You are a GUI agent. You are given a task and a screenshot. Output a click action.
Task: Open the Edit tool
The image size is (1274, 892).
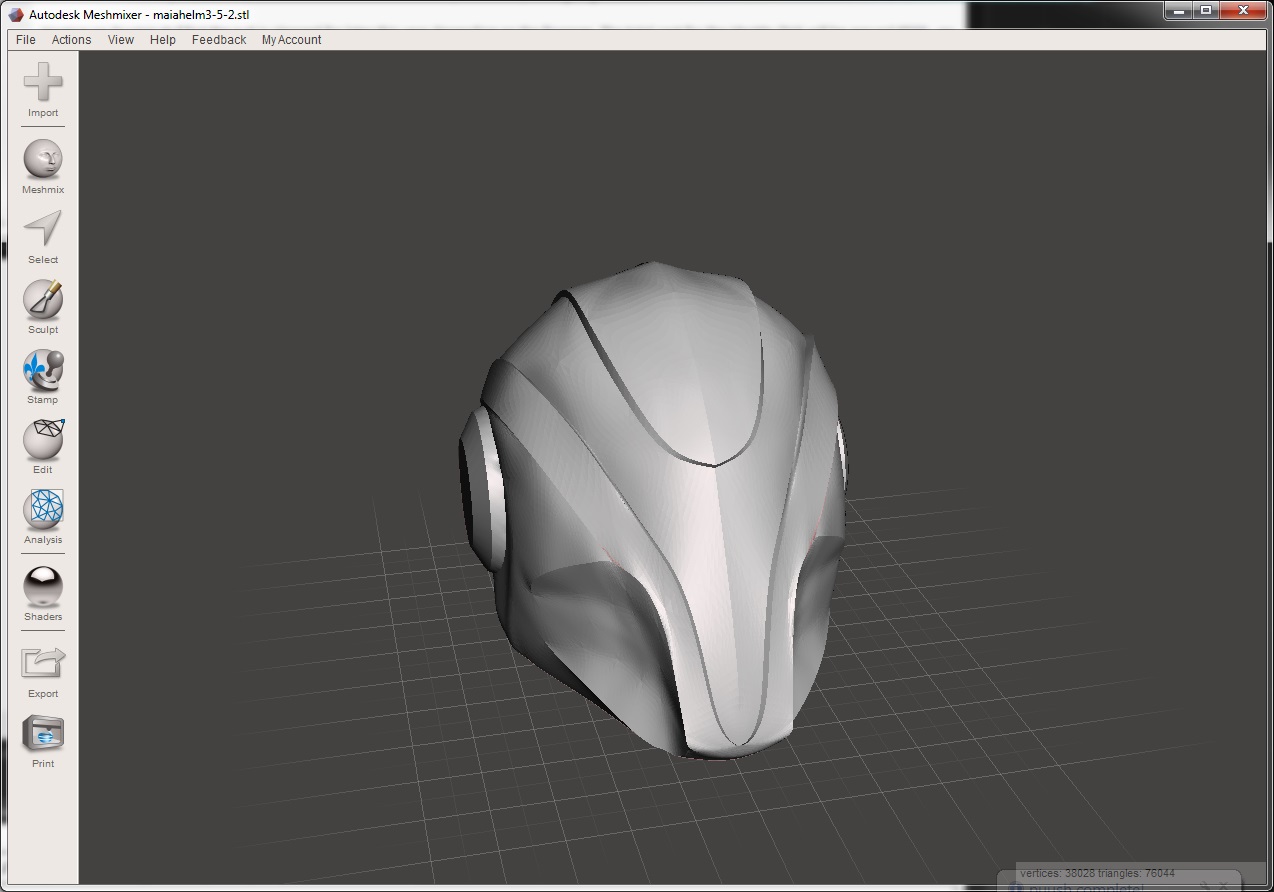point(43,439)
